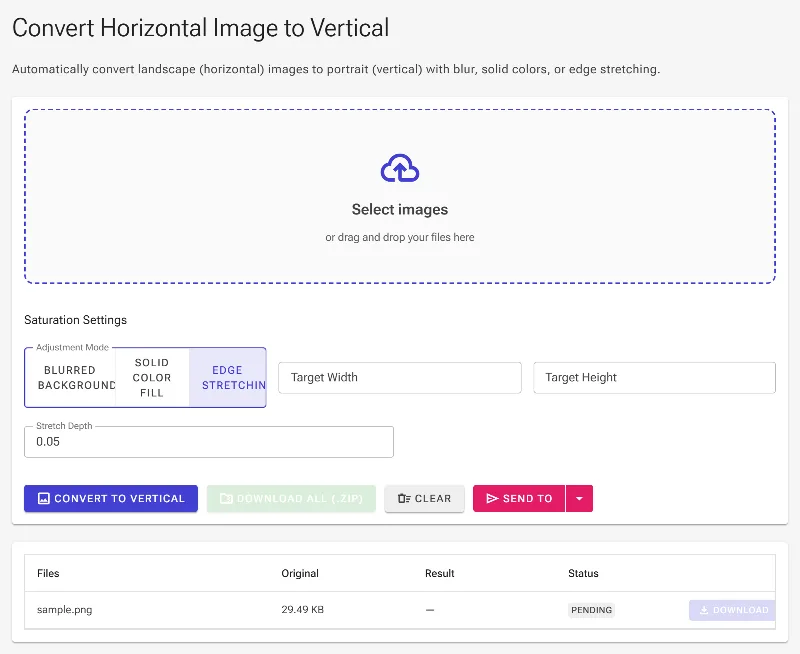Select Edge Stretching adjustment mode
Screen dimensions: 800x654
[228, 378]
